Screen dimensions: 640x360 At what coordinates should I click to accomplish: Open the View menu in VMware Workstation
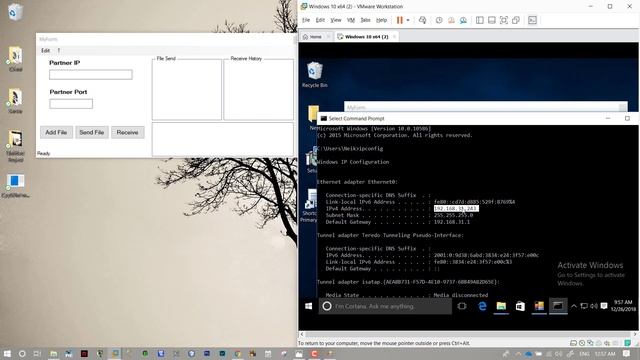336,20
